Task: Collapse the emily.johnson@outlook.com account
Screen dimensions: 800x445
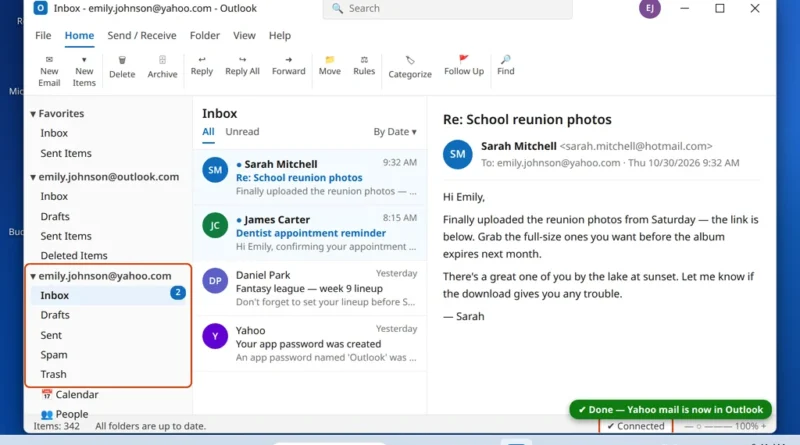Action: pos(33,177)
